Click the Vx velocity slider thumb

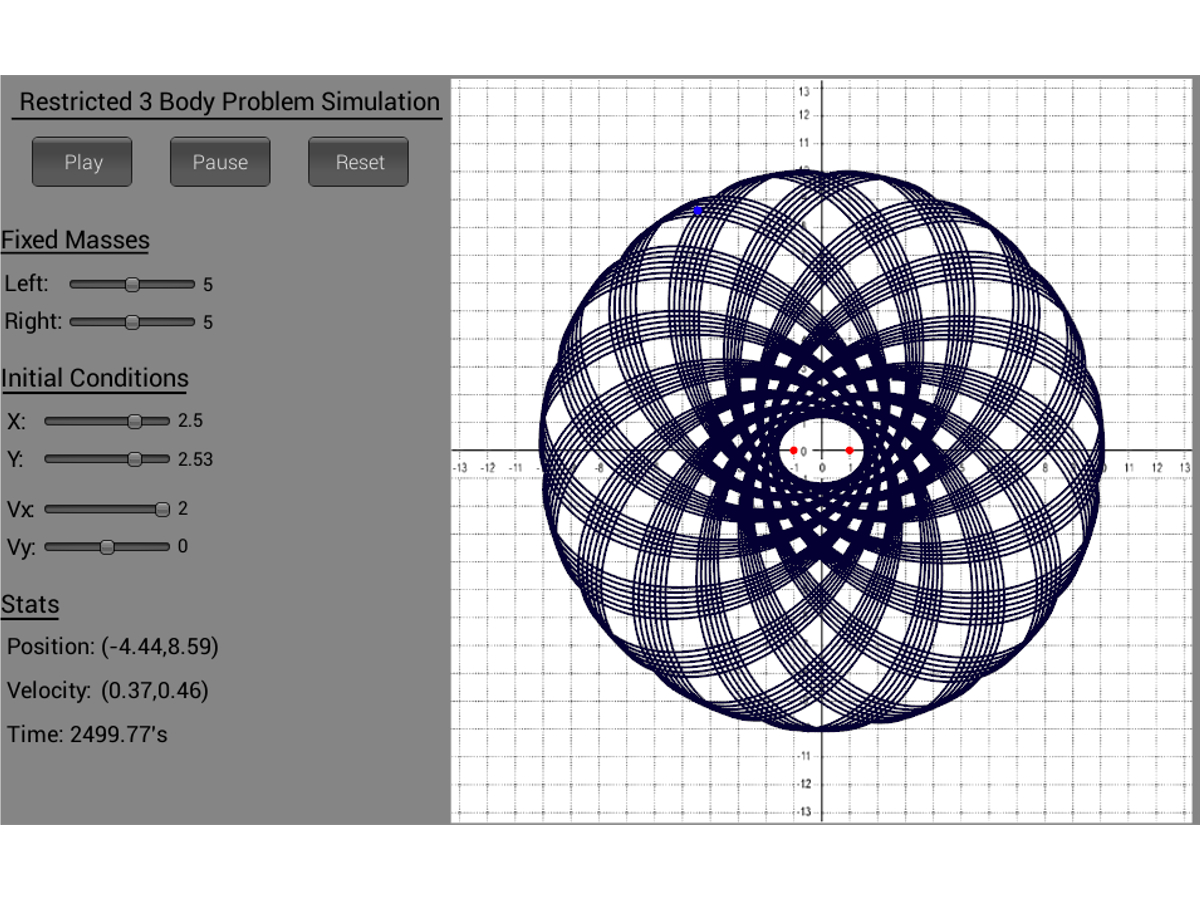coord(162,509)
